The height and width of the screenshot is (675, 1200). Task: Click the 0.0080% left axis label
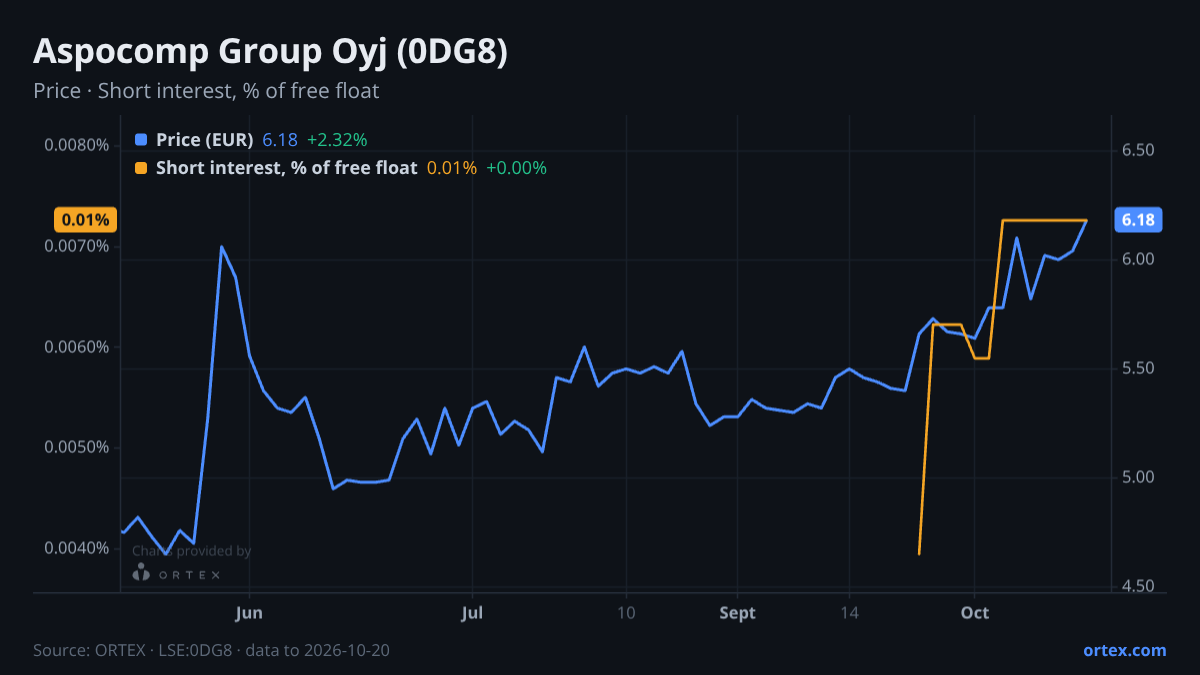76,145
